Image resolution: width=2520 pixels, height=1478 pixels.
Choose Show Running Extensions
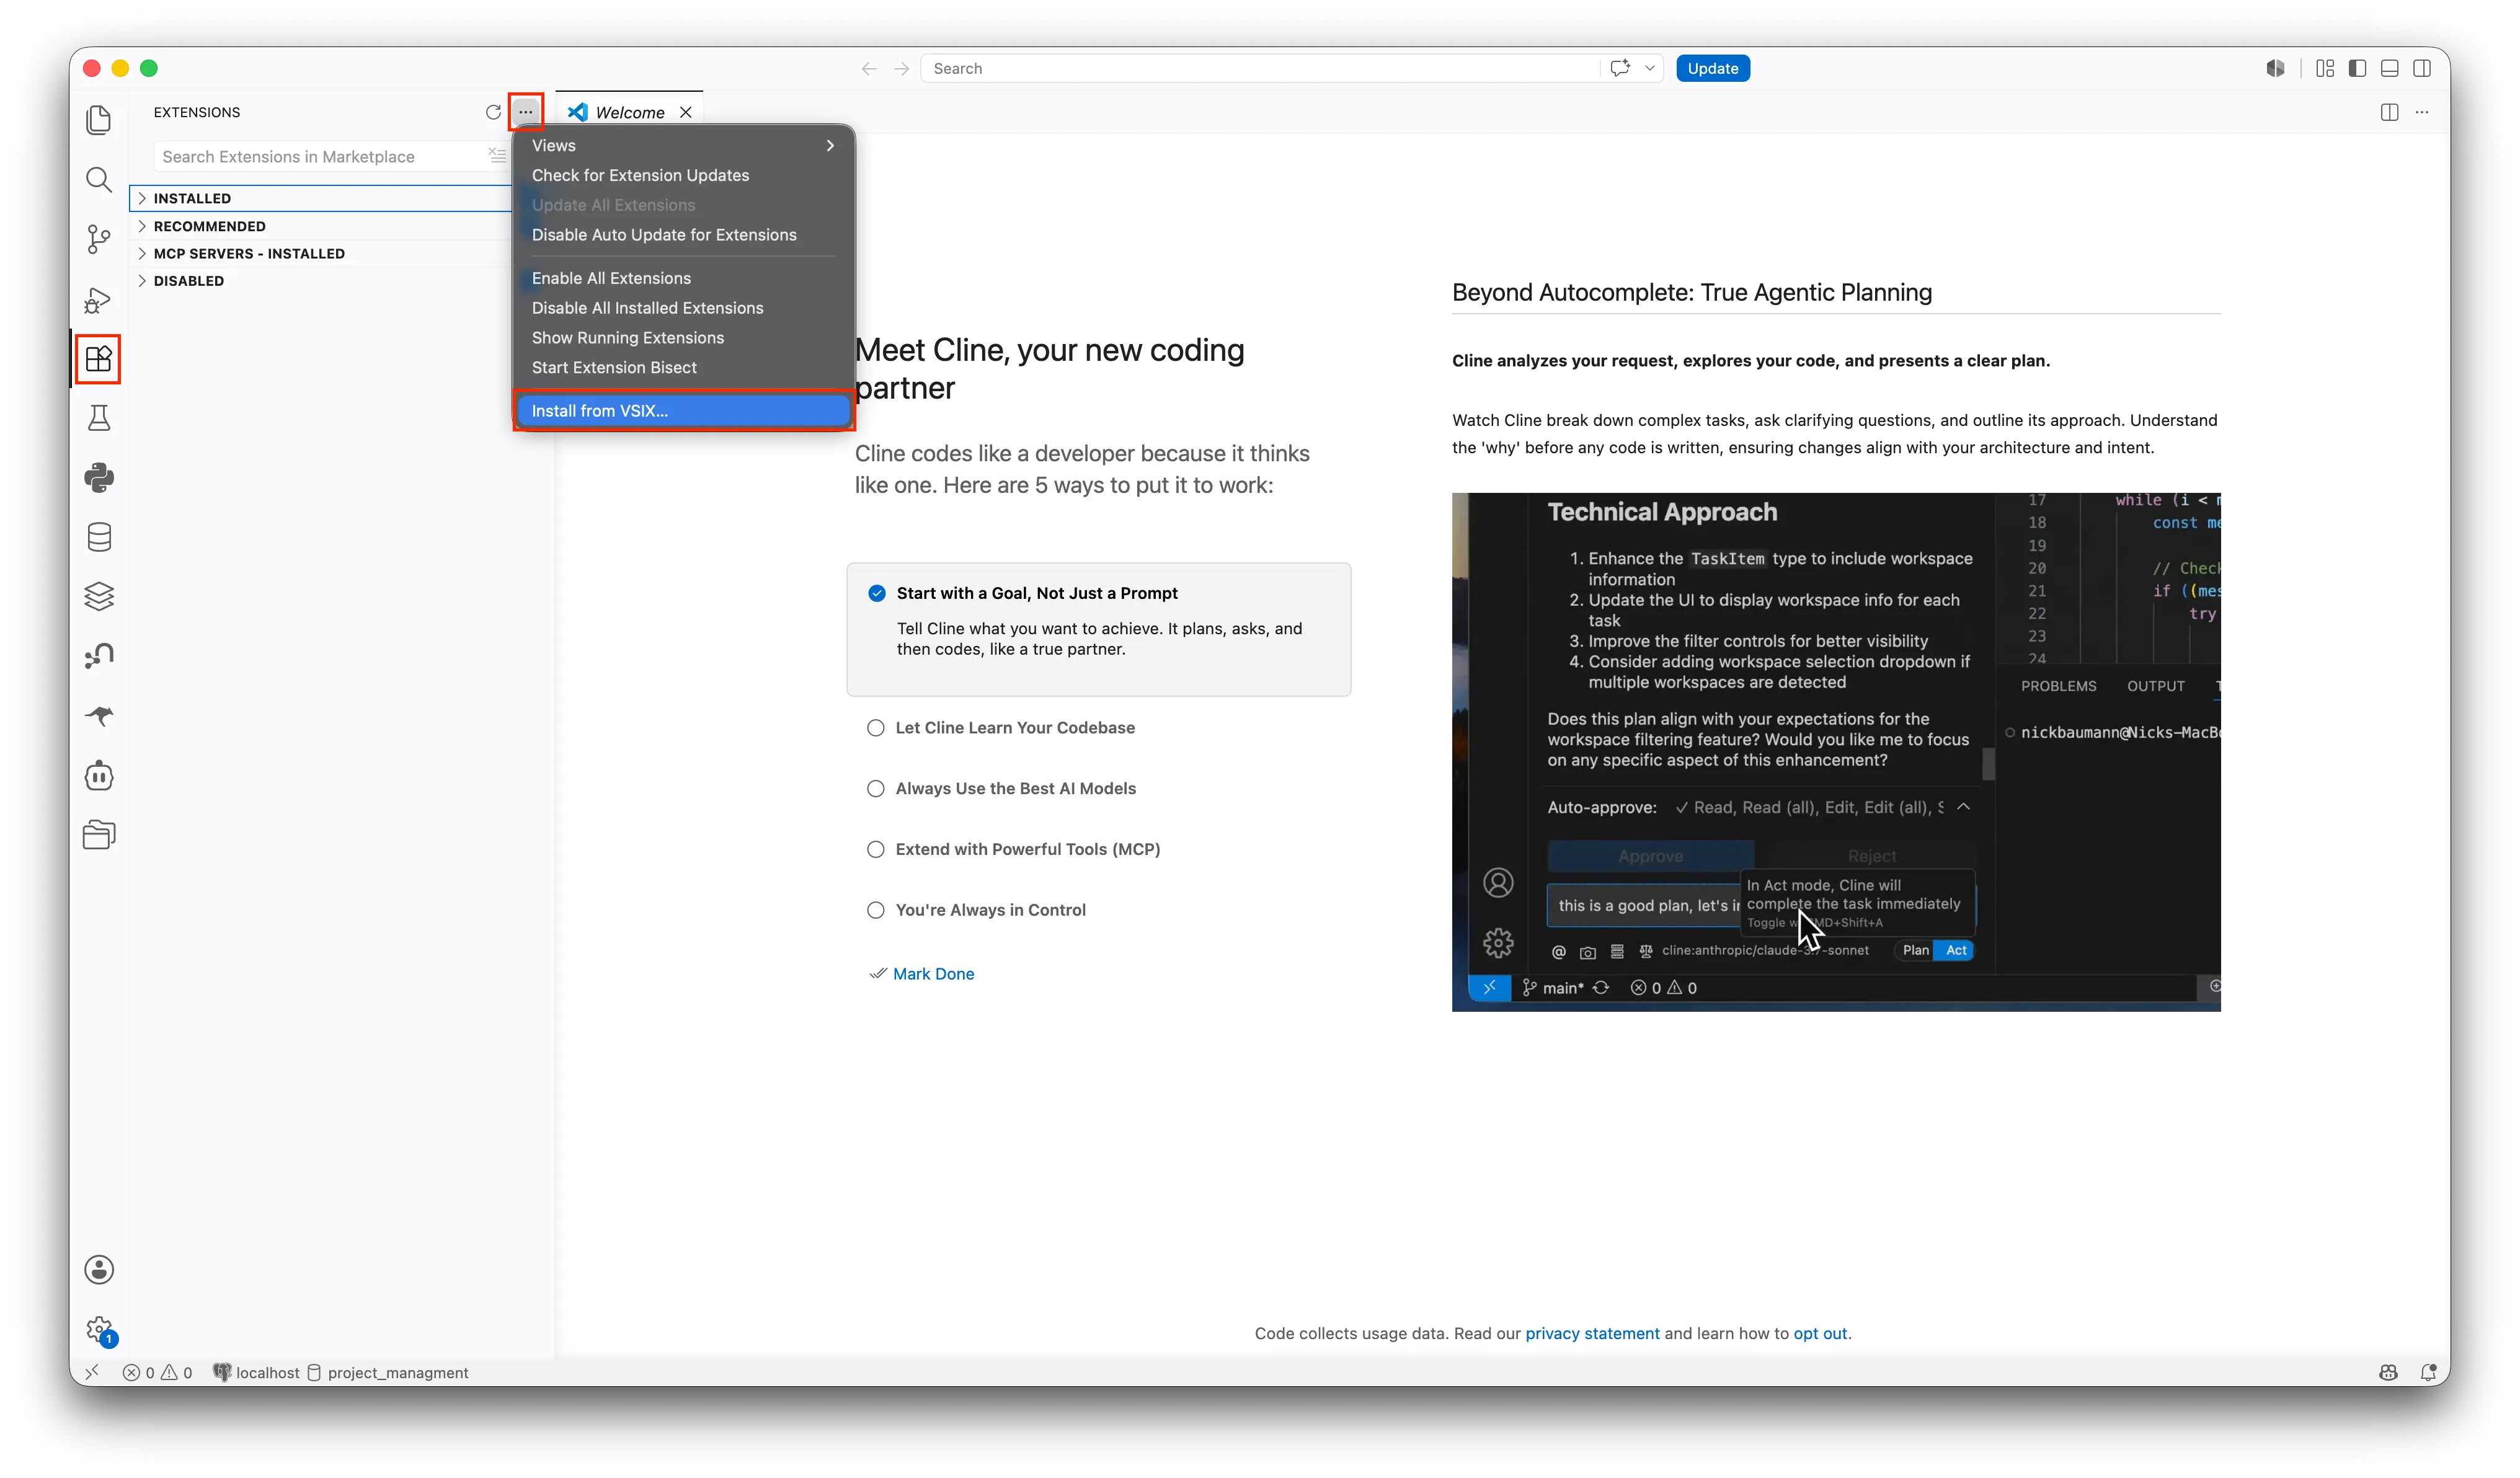tap(683, 338)
